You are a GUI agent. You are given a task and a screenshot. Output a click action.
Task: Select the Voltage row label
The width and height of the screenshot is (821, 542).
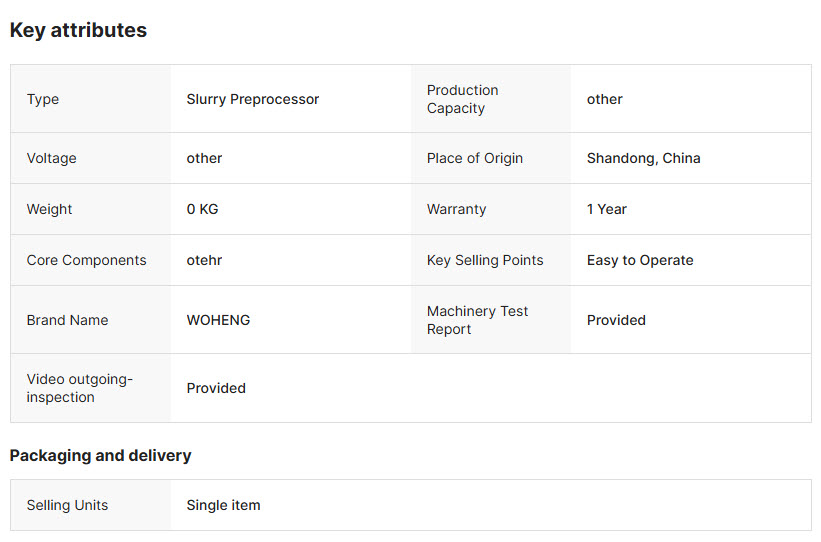point(51,158)
